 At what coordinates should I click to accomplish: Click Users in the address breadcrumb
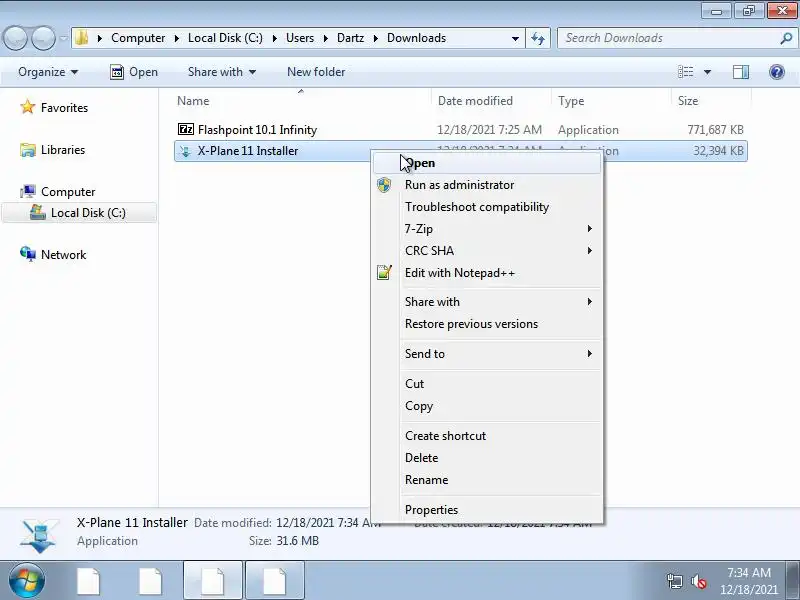299,38
